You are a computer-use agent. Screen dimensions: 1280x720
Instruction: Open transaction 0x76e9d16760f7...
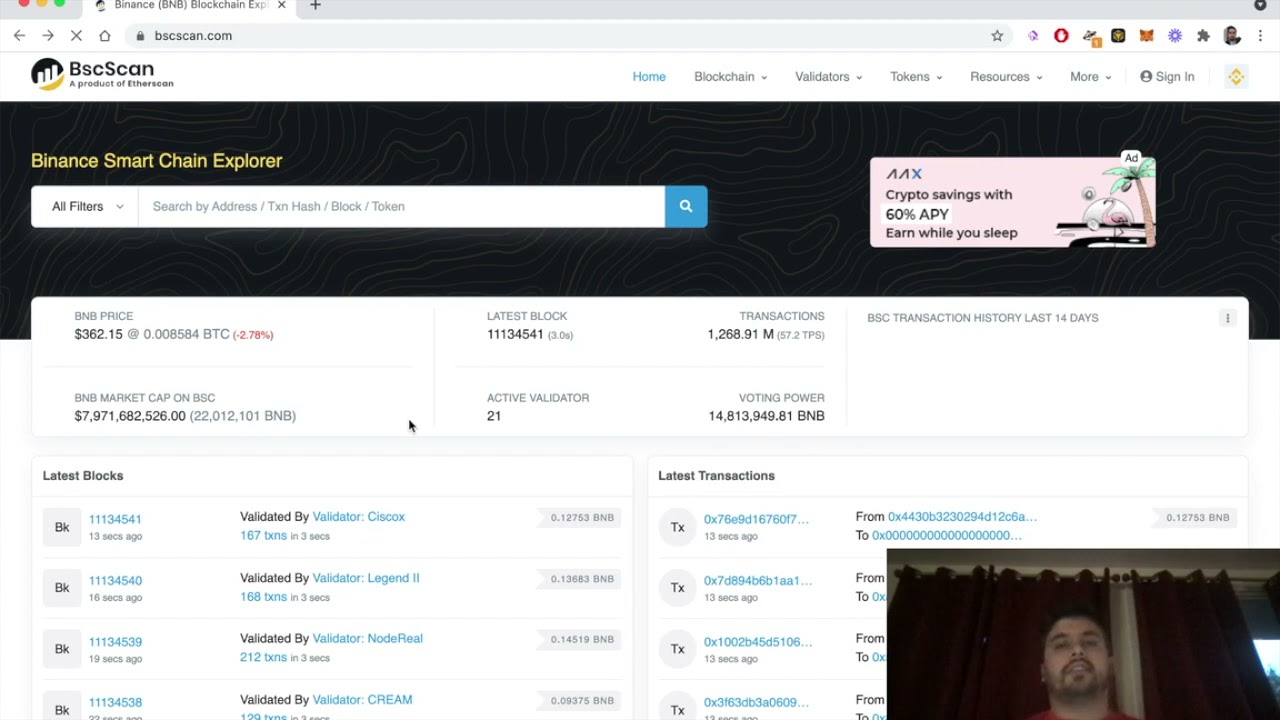[756, 519]
